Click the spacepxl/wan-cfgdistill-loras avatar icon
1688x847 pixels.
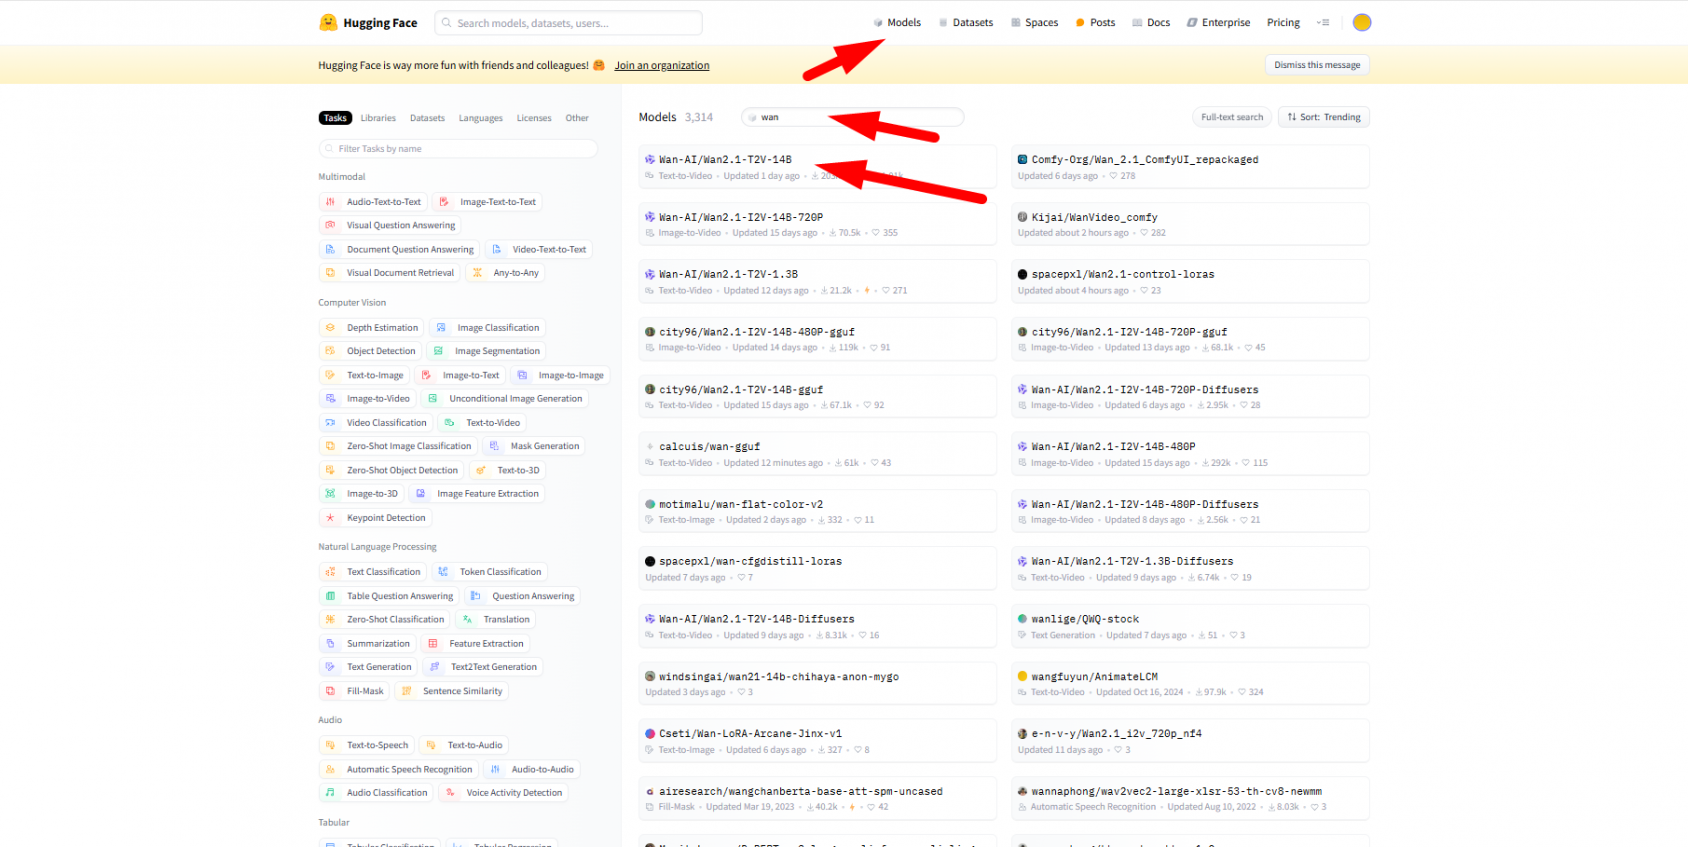point(650,562)
